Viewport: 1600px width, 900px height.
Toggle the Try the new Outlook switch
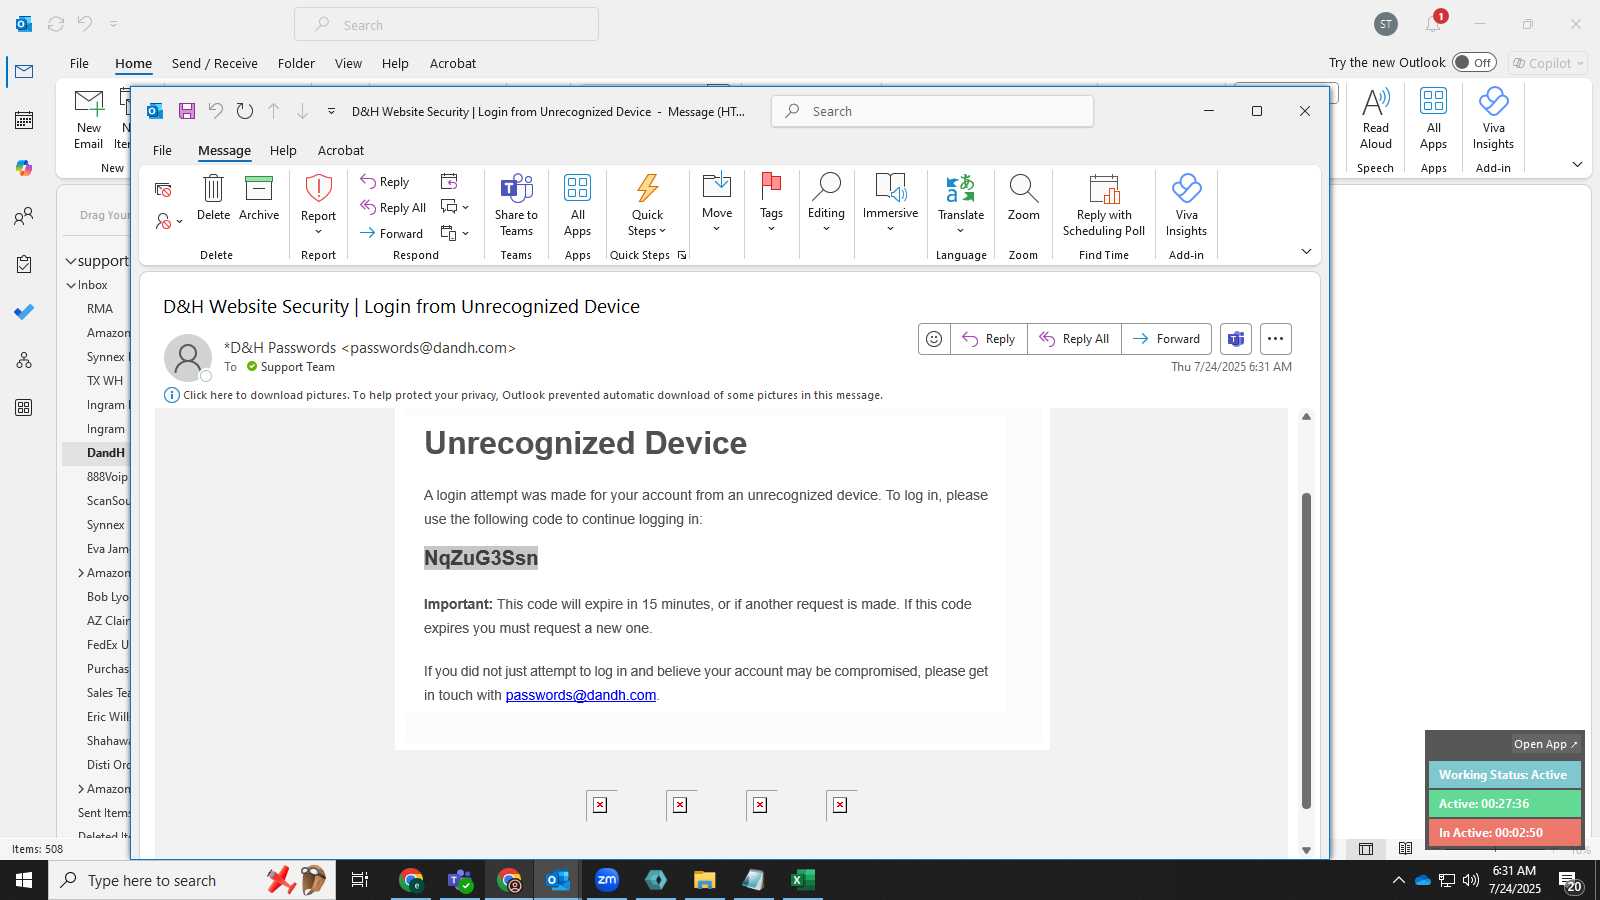[x=1474, y=63]
